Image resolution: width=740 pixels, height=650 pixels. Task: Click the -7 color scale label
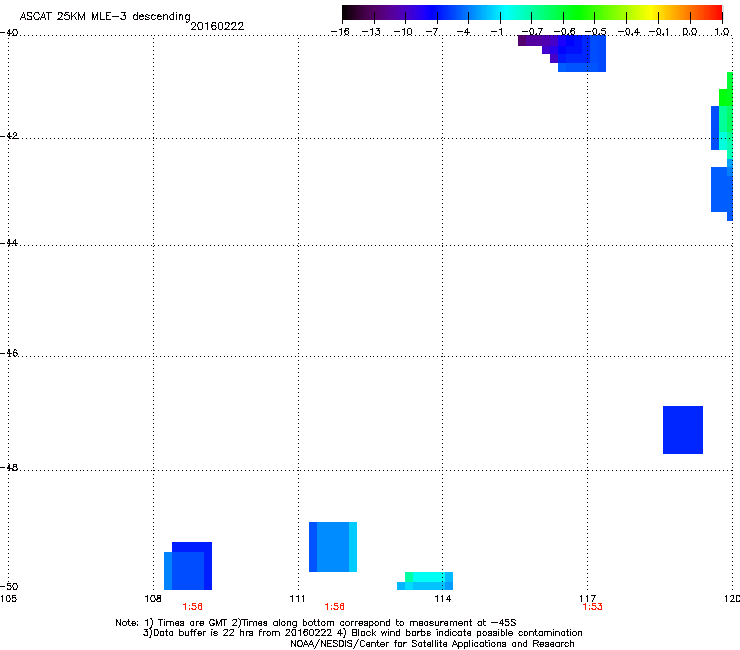pos(432,32)
